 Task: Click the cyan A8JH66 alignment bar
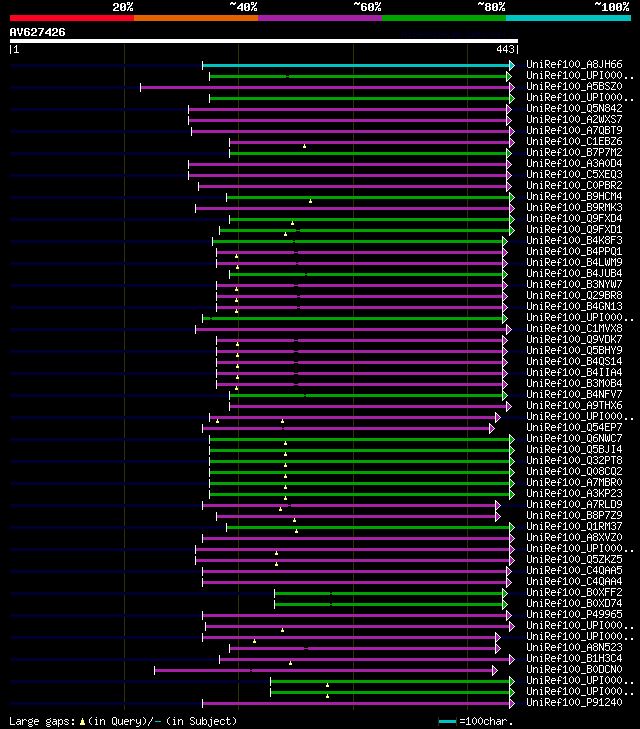356,66
